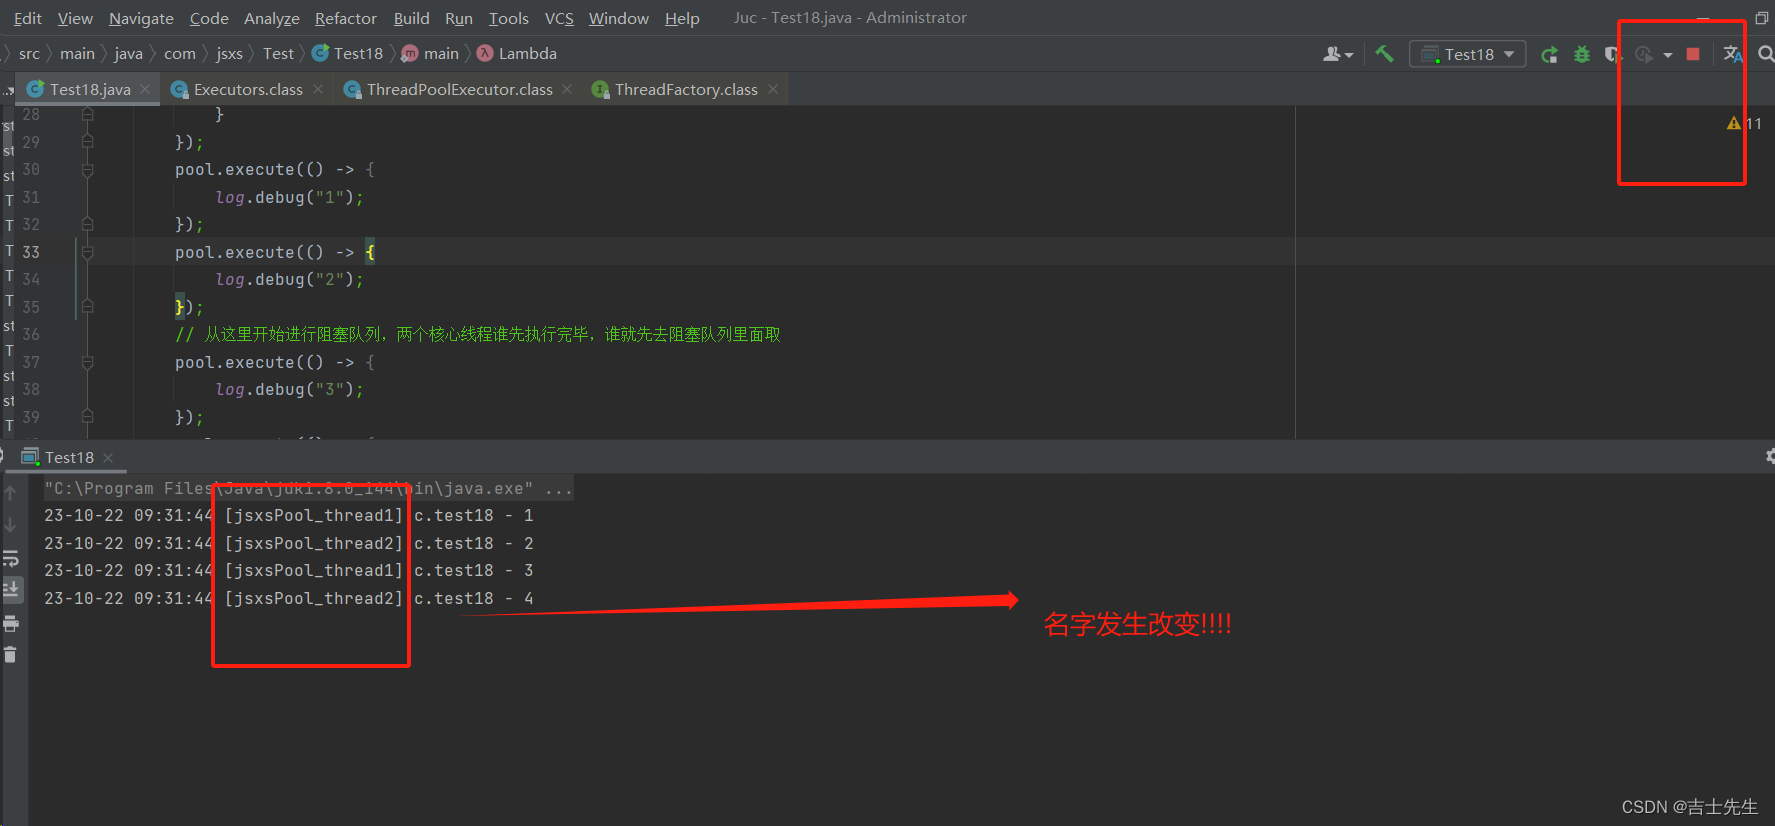Screen dimensions: 1775x826
Task: Toggle soft-wrap in the console
Action: 10,558
